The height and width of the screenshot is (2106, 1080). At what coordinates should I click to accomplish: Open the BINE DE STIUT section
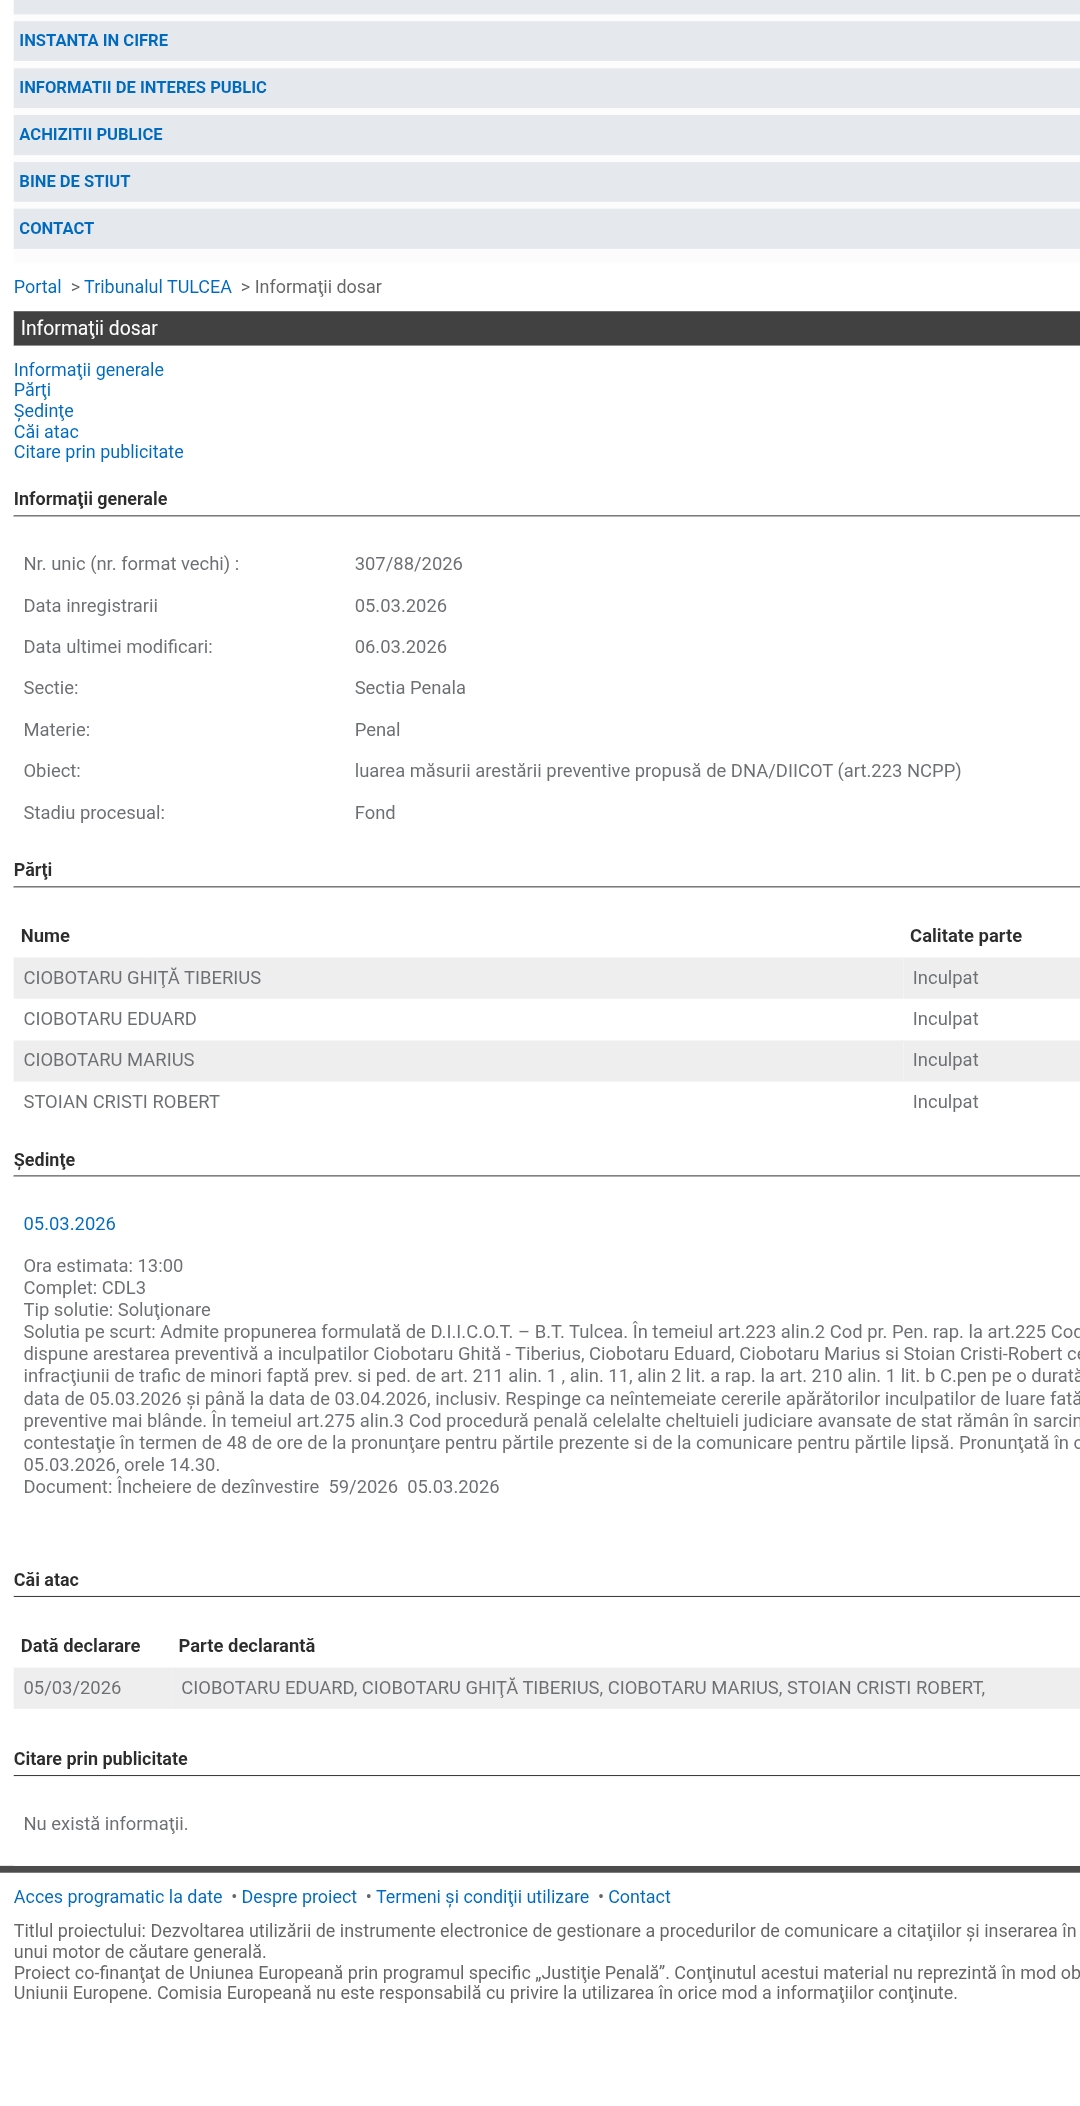coord(74,182)
